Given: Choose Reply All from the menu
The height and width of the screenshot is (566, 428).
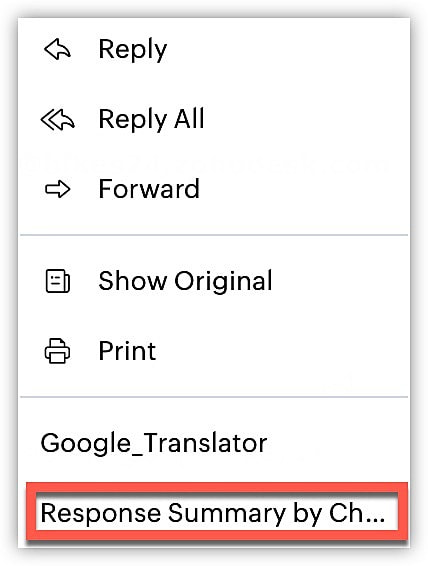Looking at the screenshot, I should point(214,119).
